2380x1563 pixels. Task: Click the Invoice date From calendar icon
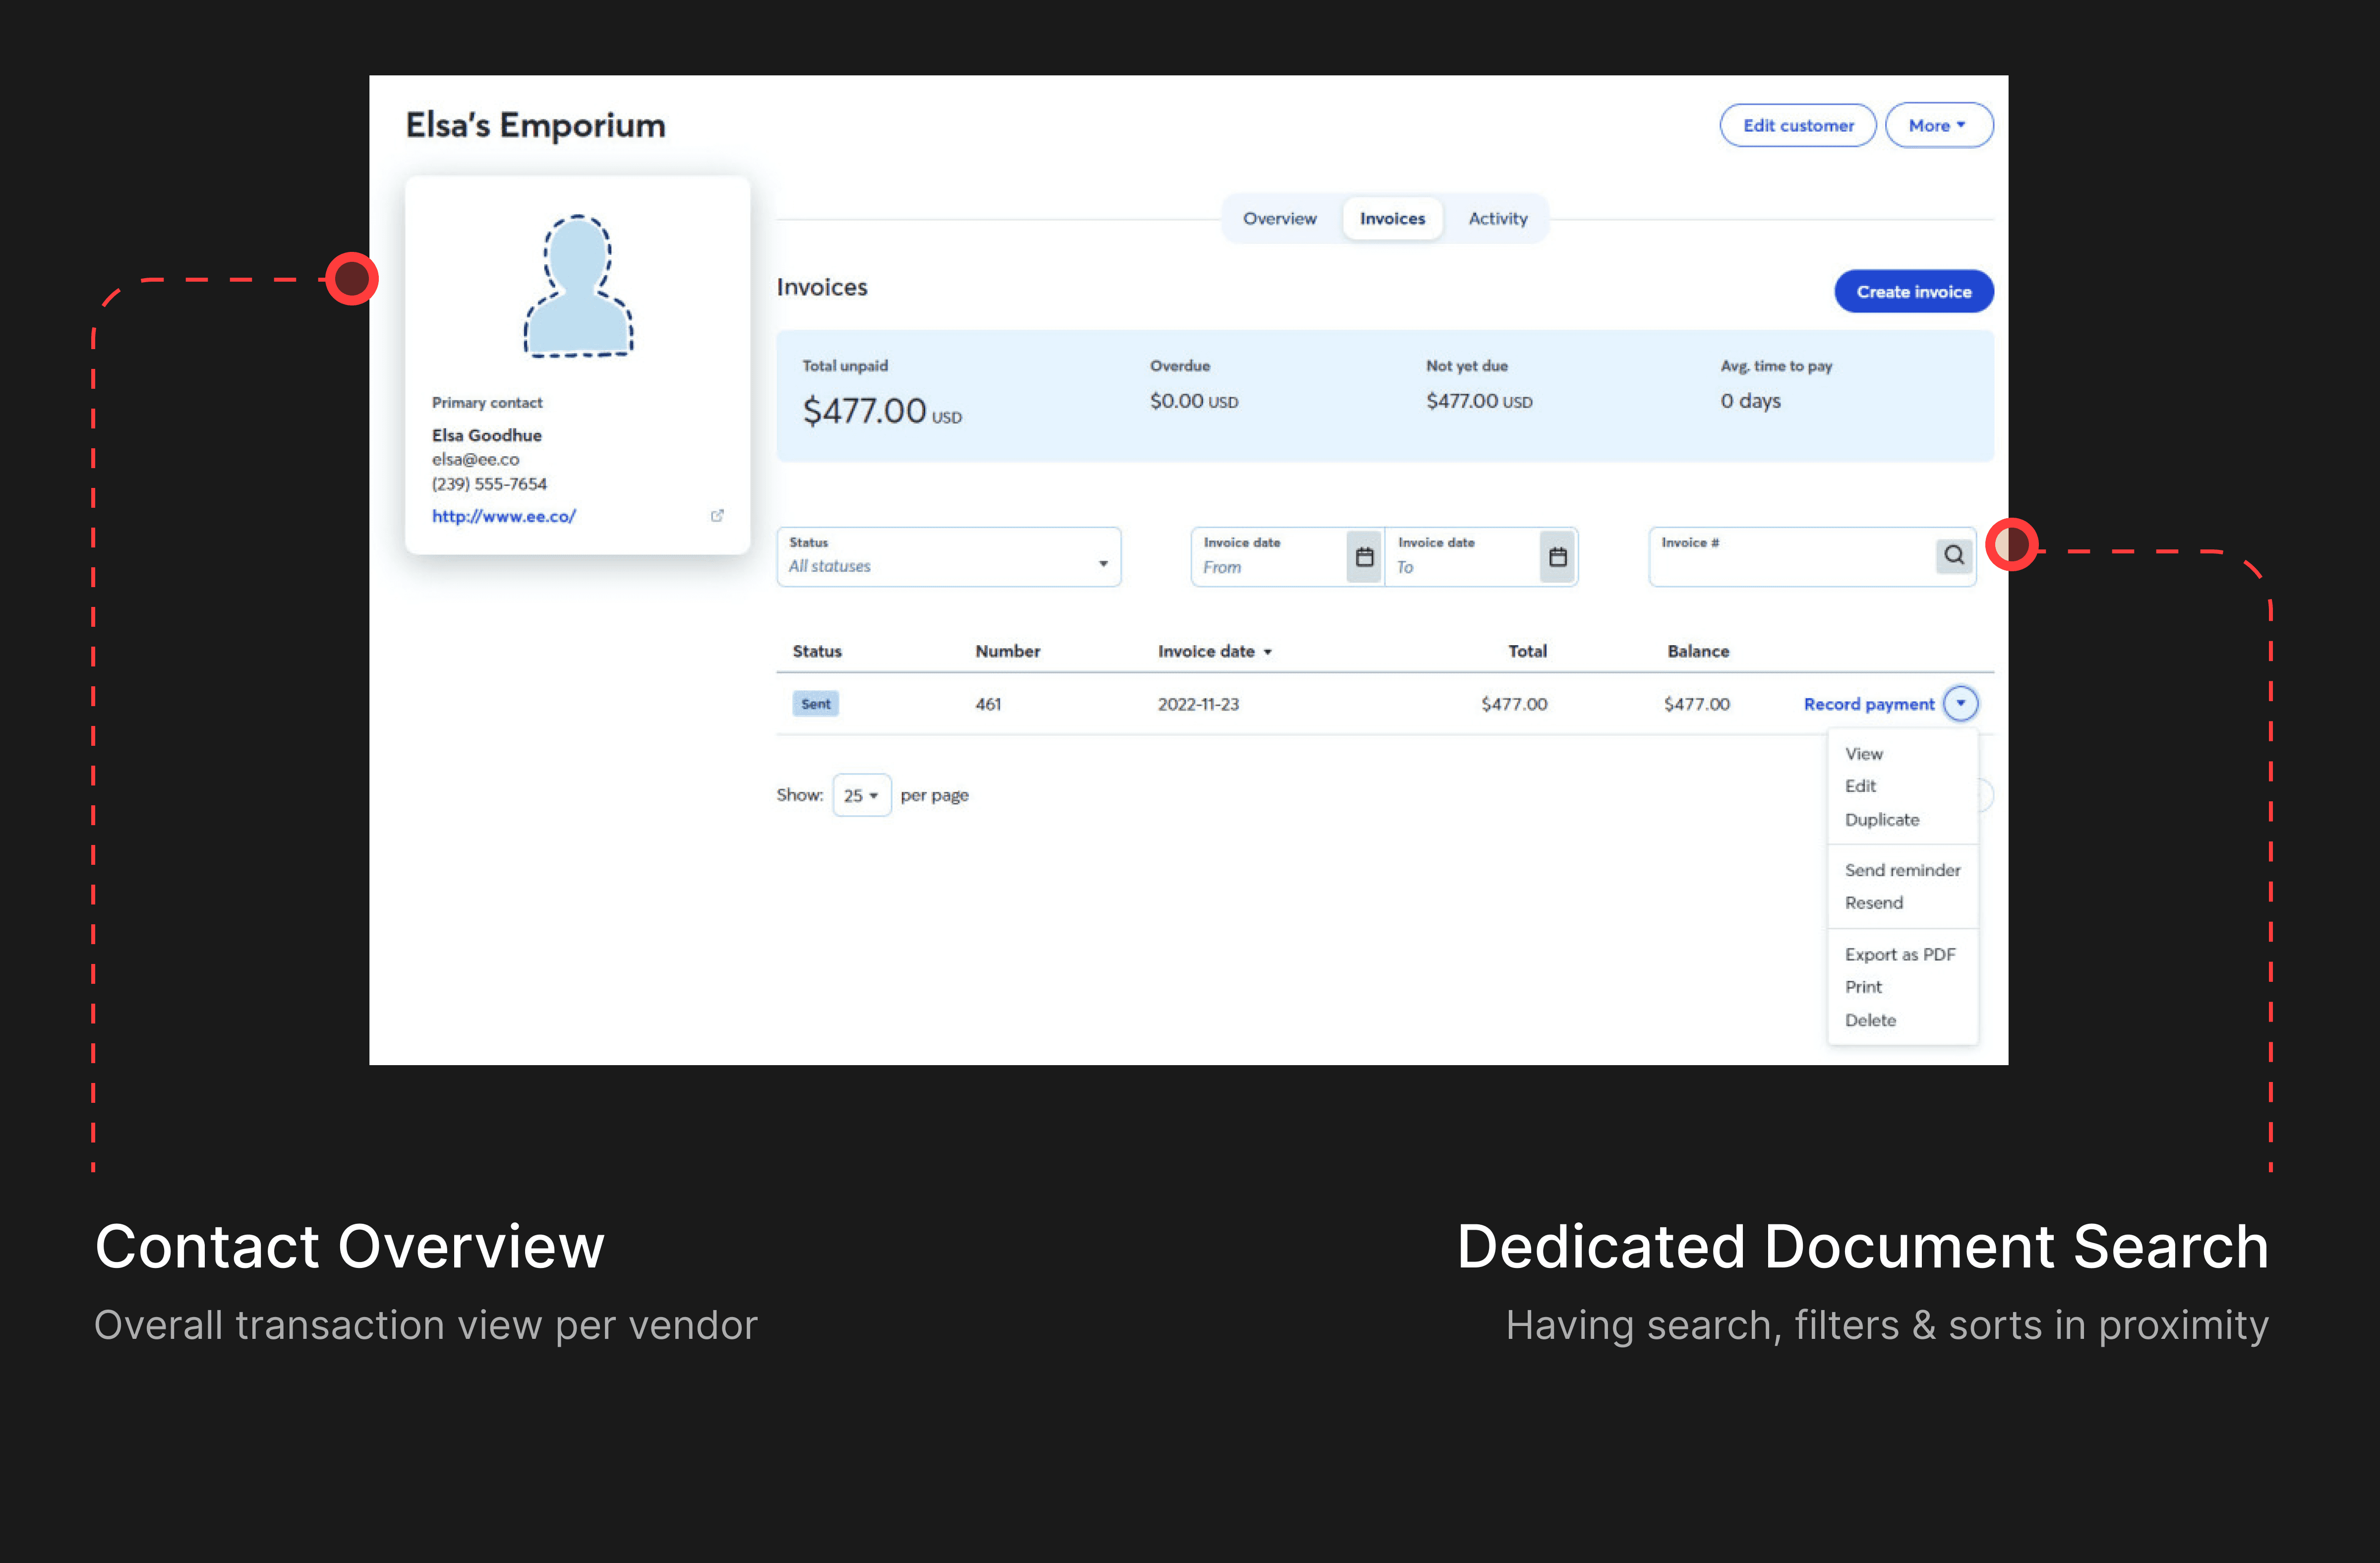pos(1364,557)
